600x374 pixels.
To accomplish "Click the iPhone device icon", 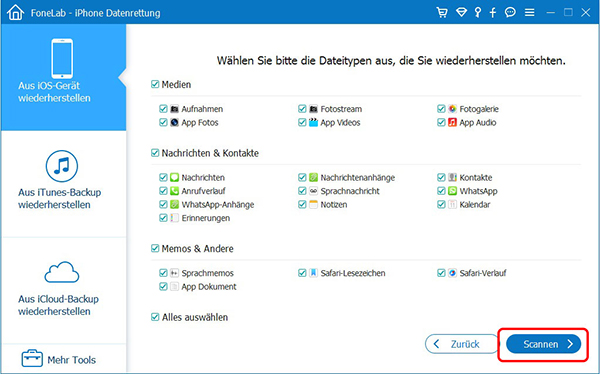I will 62,58.
